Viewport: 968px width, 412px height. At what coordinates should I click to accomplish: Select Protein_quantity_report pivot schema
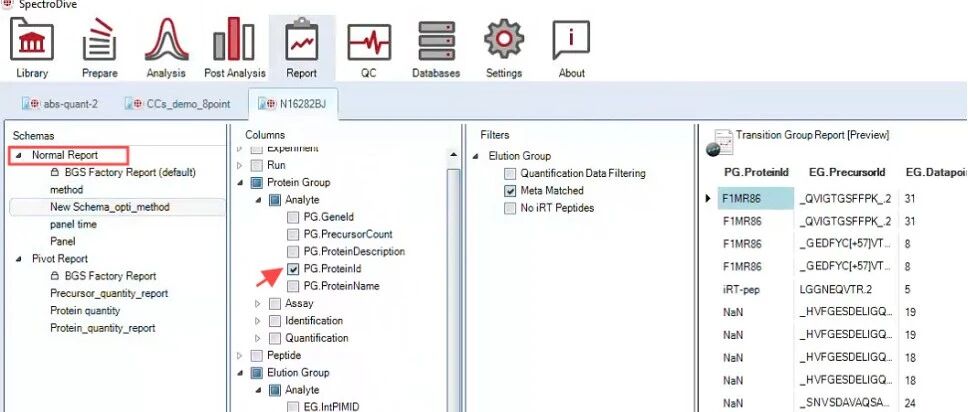point(102,328)
